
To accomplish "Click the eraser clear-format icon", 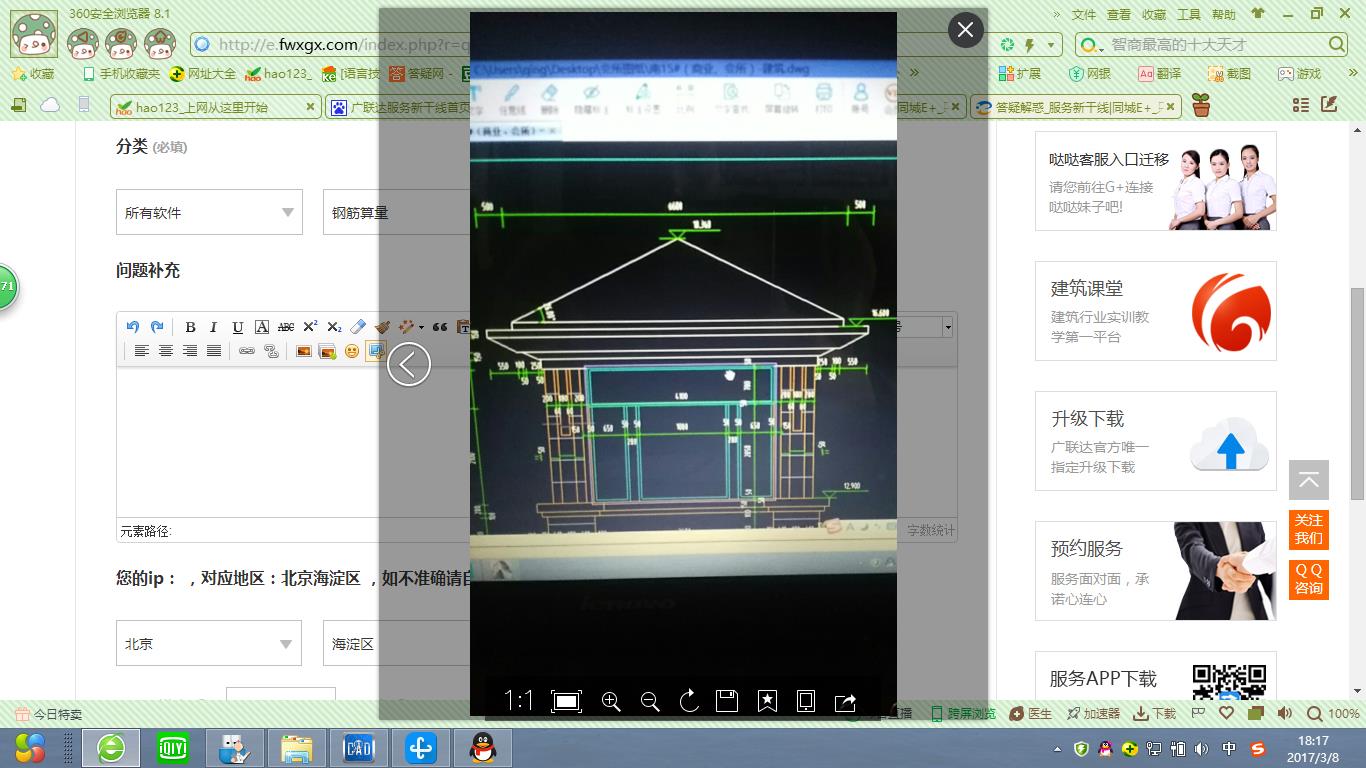I will pos(359,327).
